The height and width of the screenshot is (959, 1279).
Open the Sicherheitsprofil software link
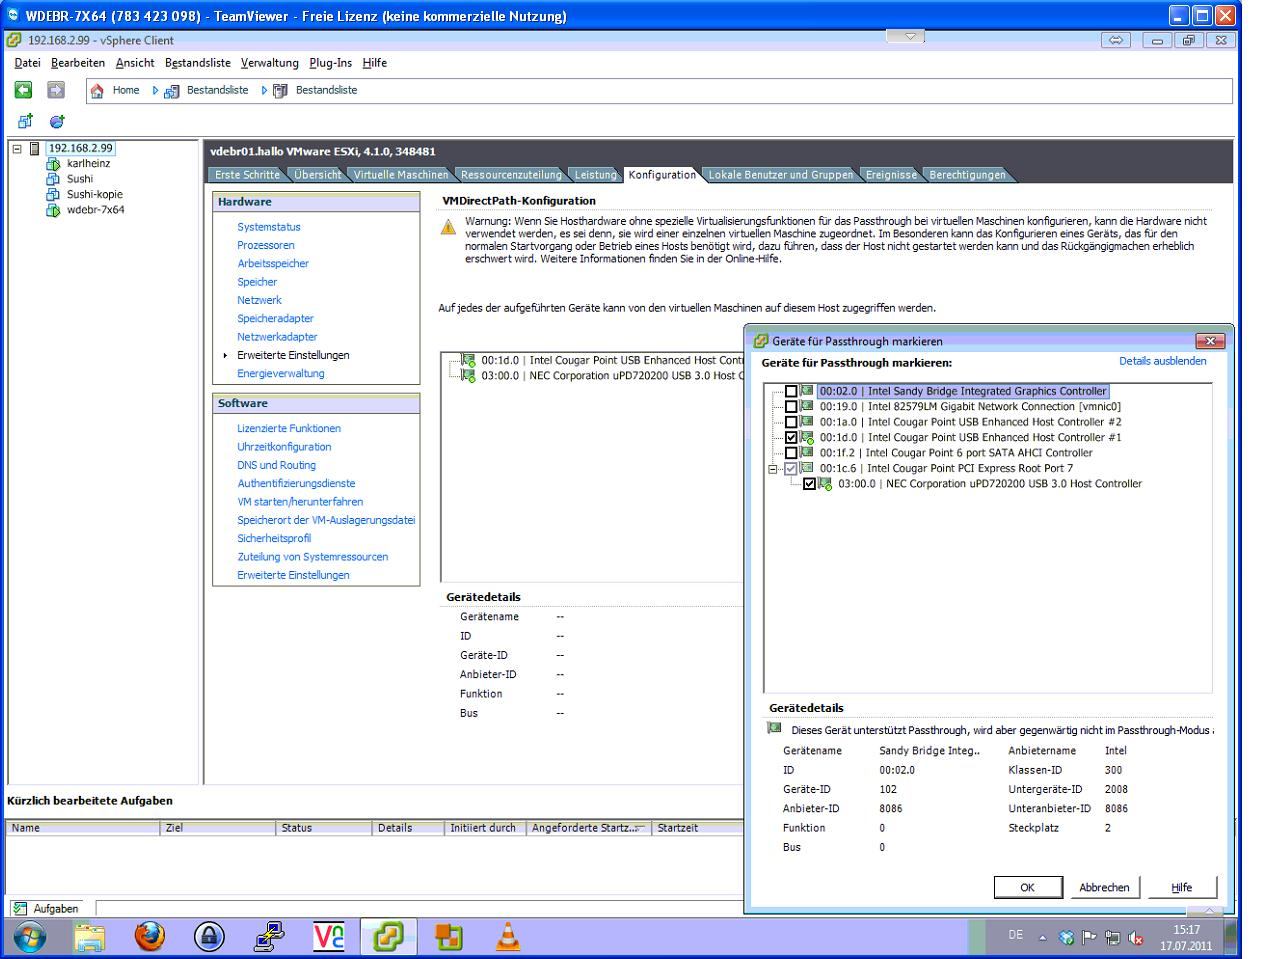tap(274, 538)
